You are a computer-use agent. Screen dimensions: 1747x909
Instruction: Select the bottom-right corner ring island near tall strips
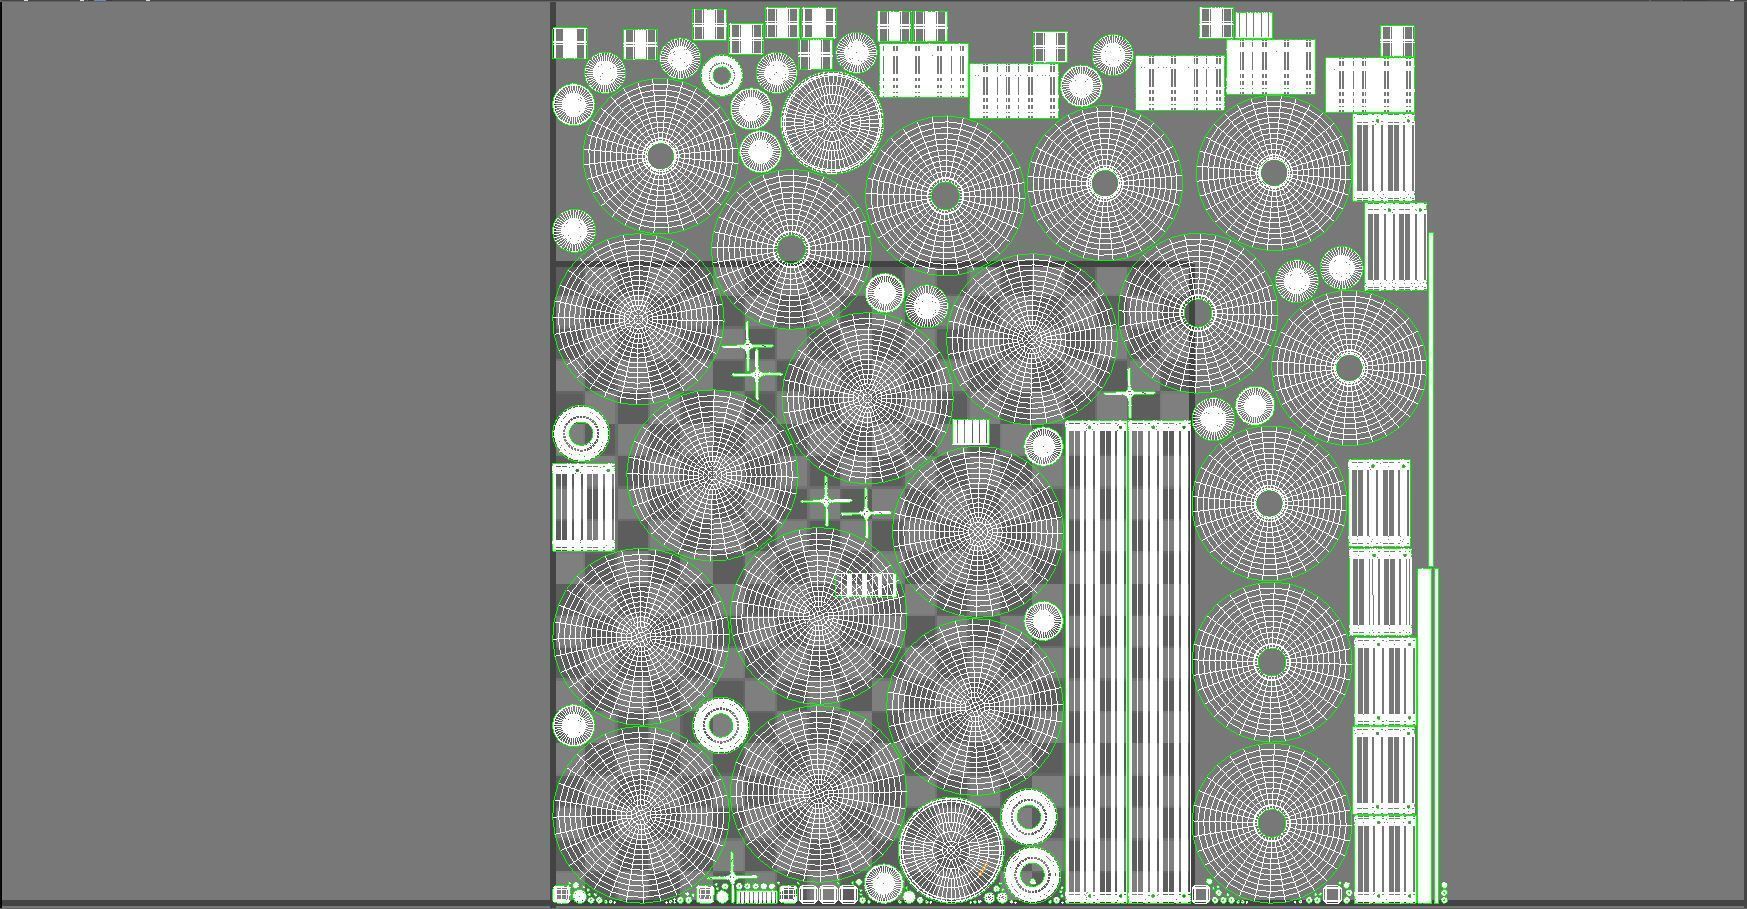click(1032, 874)
